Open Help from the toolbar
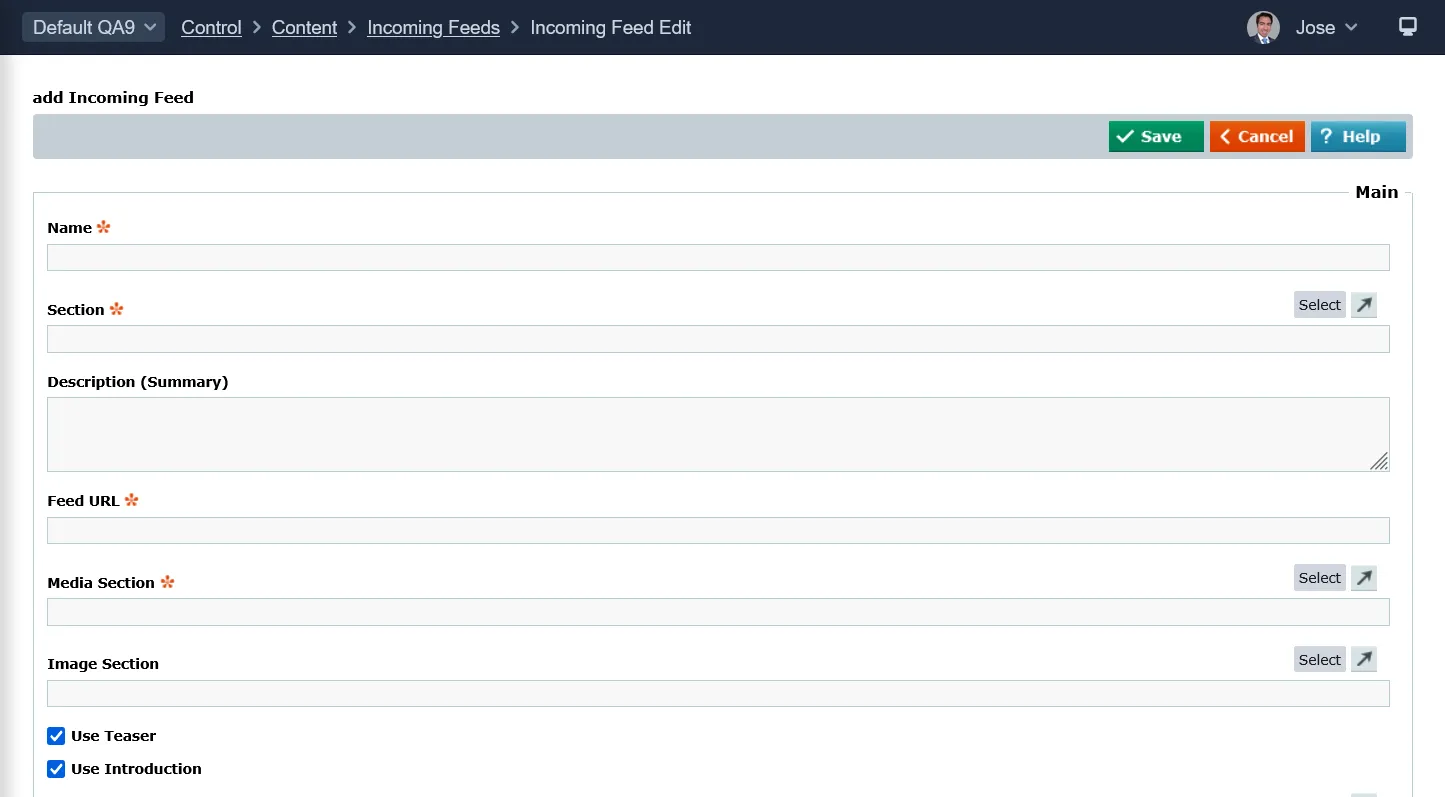 click(x=1357, y=137)
